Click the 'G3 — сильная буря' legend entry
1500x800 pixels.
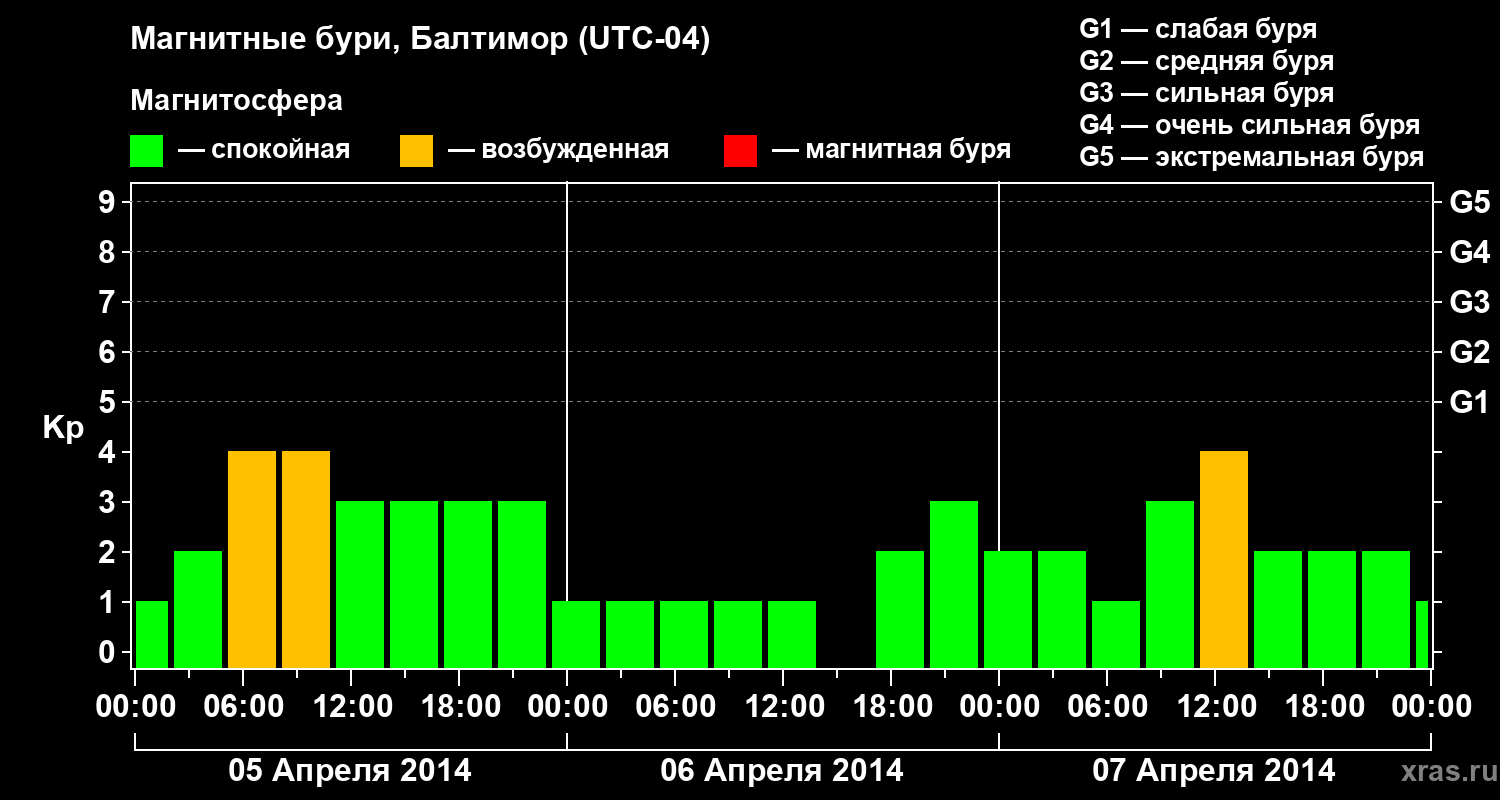(x=1207, y=93)
